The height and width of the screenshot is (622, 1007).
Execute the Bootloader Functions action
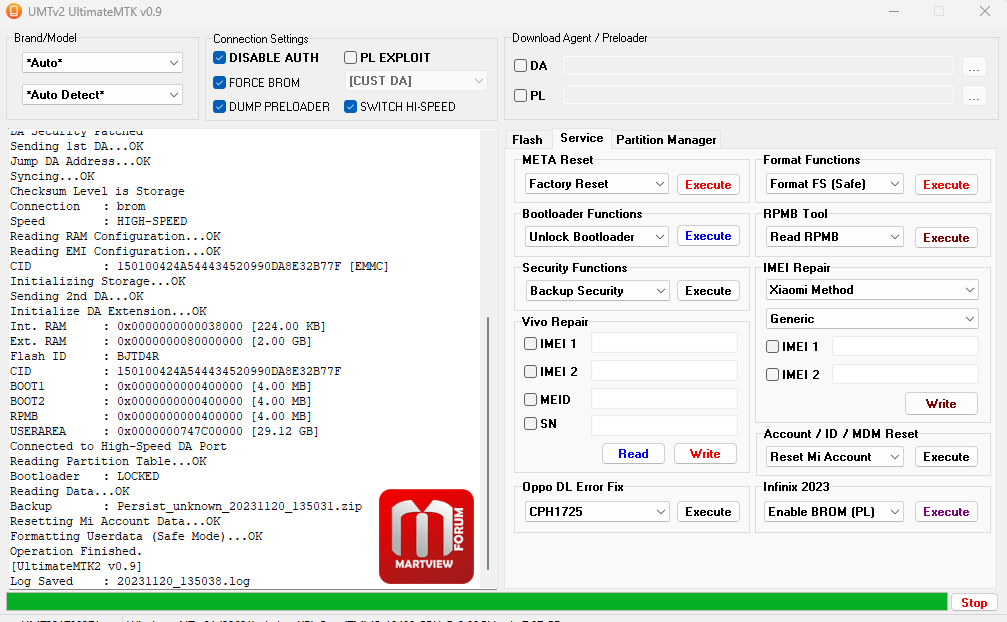(708, 236)
